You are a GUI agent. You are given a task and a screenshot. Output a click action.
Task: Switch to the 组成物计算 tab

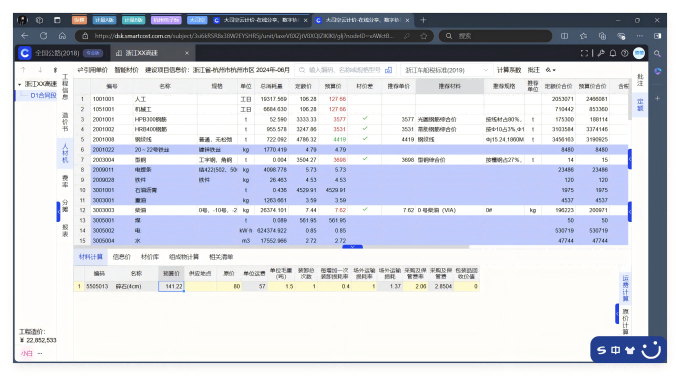click(184, 257)
